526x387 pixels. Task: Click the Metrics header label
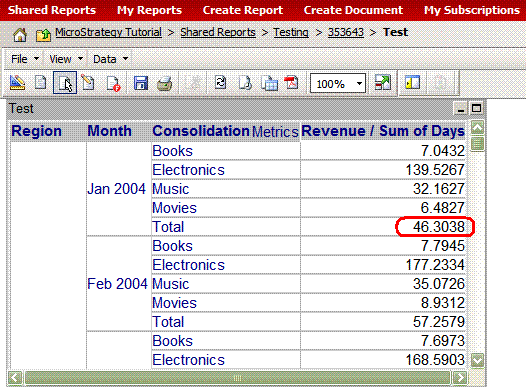tap(275, 131)
